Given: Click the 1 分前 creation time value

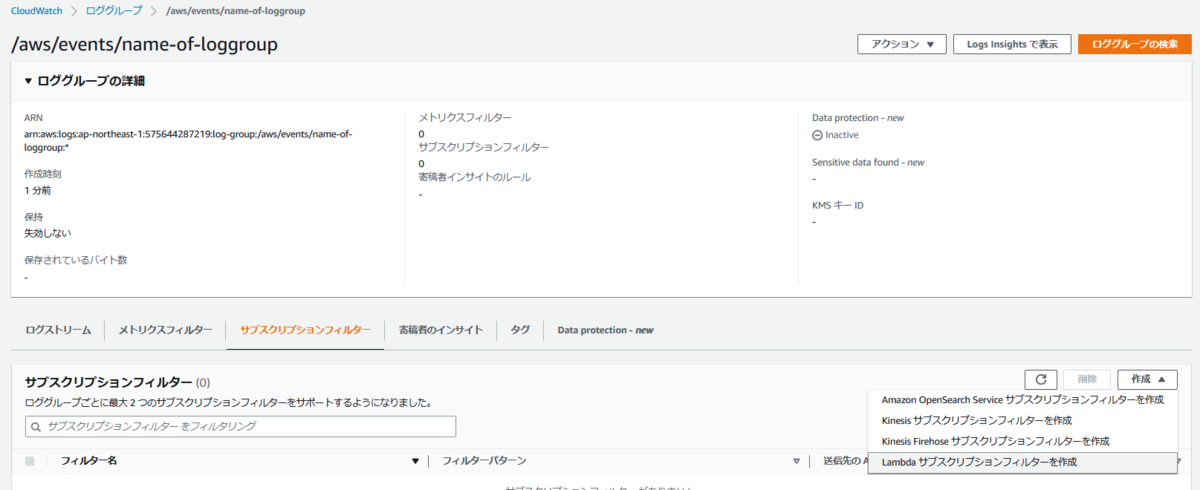Looking at the screenshot, I should (38, 190).
